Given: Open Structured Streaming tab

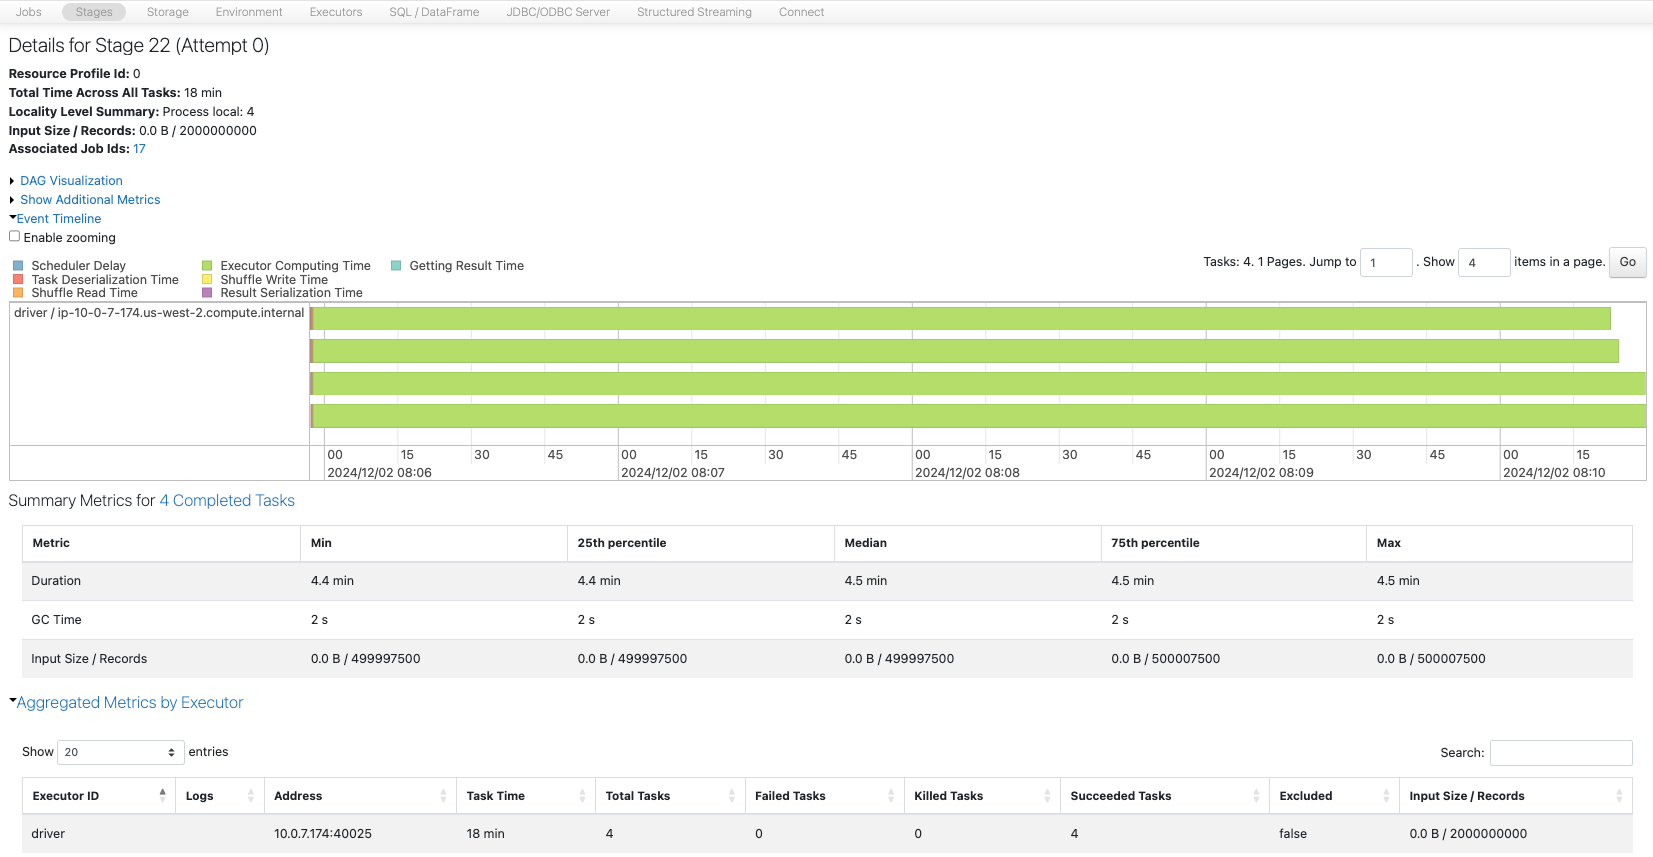Looking at the screenshot, I should (694, 12).
